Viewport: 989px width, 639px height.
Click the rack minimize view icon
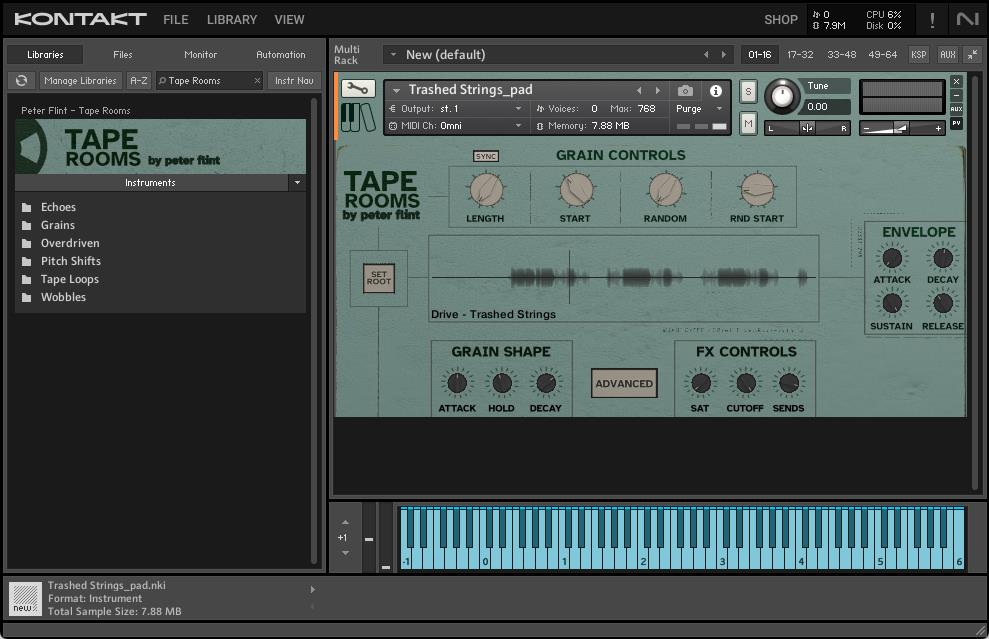[x=972, y=55]
